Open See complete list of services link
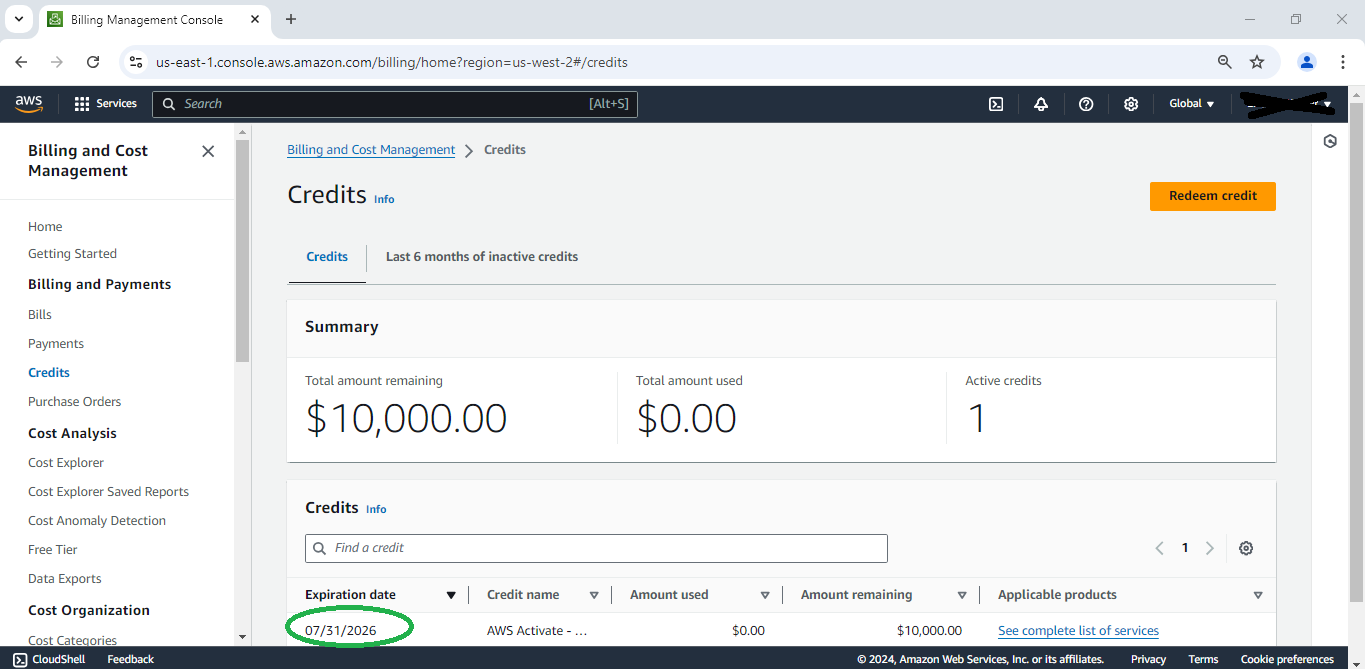Screen dimensions: 1365x669 coord(1078,631)
